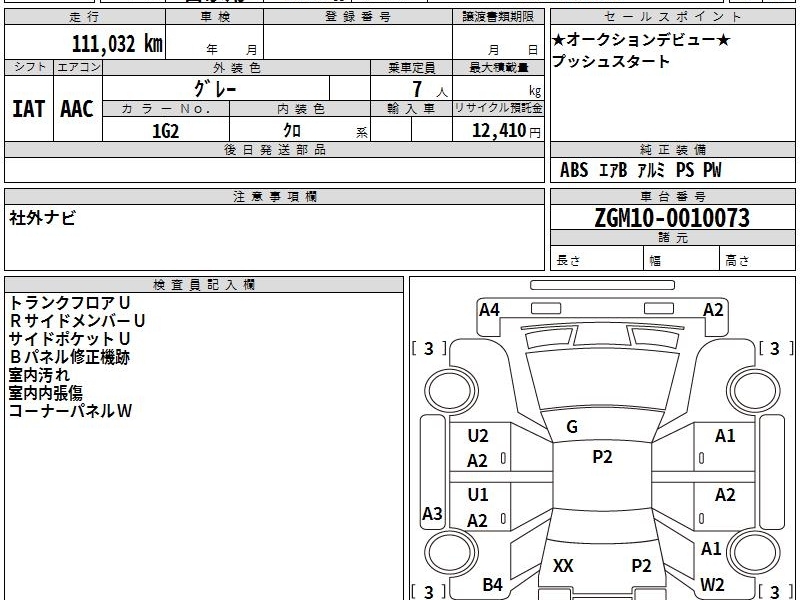Click inspector note トランクフロアU
800x600 pixels.
[70, 303]
